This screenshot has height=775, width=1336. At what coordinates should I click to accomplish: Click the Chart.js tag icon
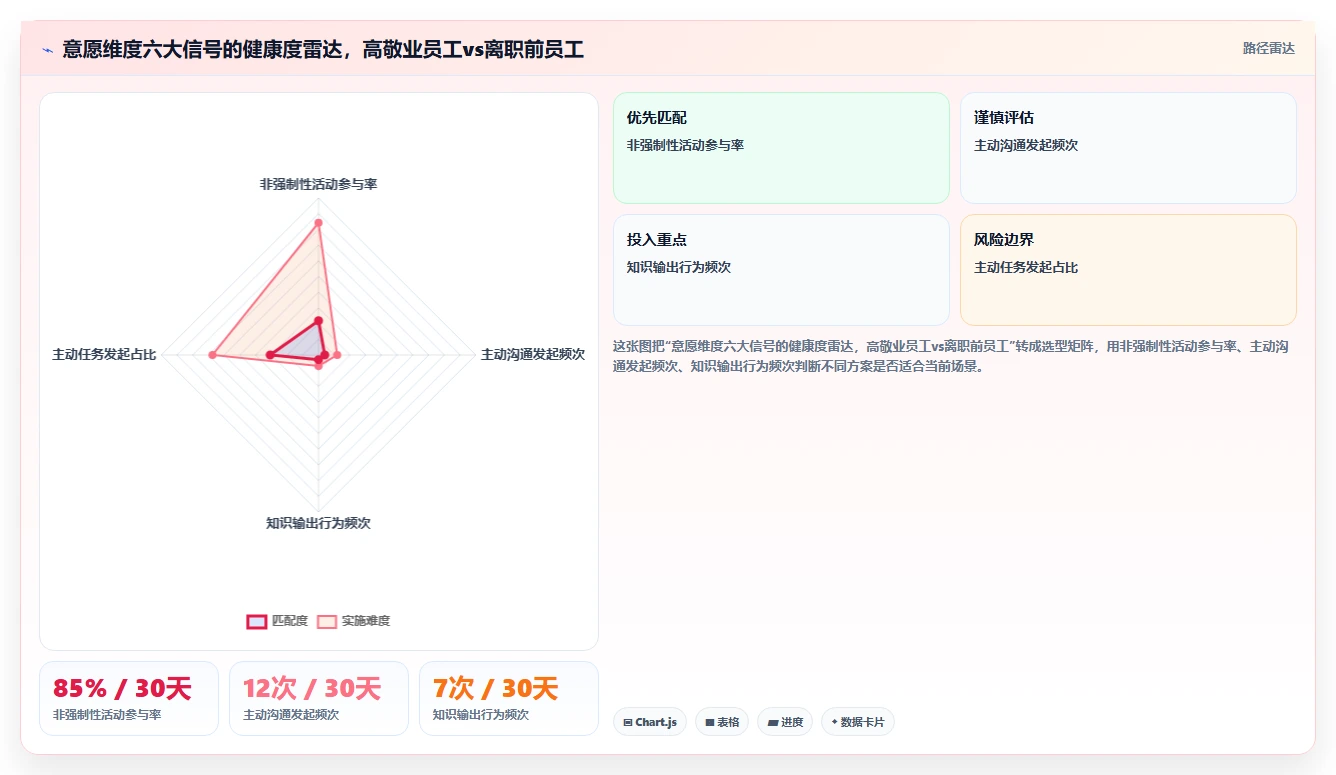(x=628, y=722)
